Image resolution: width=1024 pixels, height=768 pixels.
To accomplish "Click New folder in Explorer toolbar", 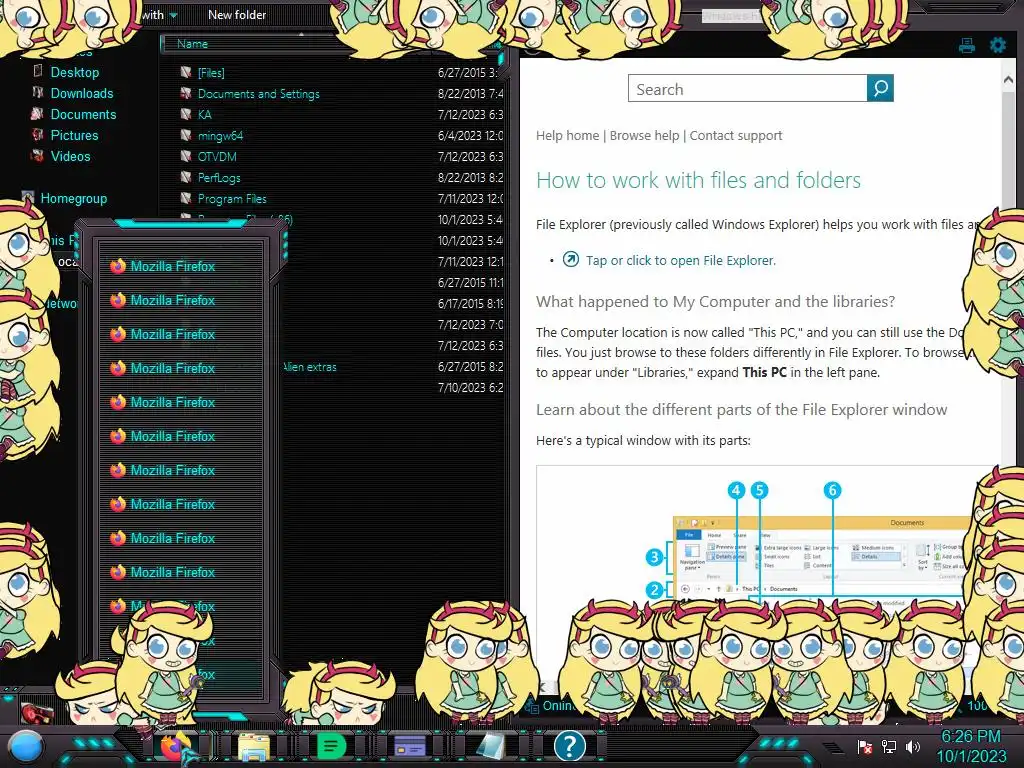I will point(237,14).
